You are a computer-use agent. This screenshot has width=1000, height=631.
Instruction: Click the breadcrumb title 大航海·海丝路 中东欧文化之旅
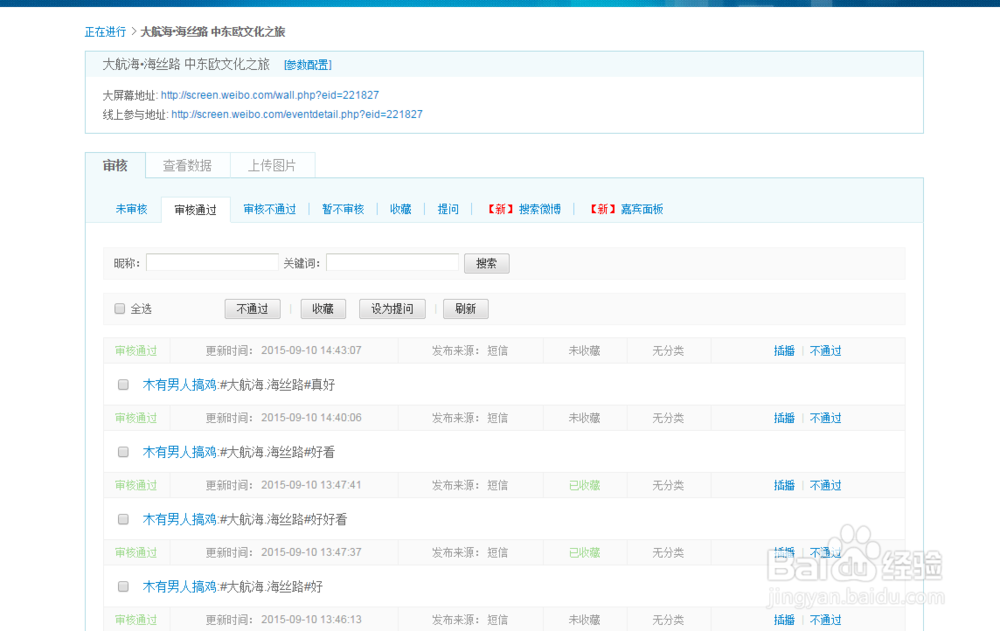click(212, 32)
